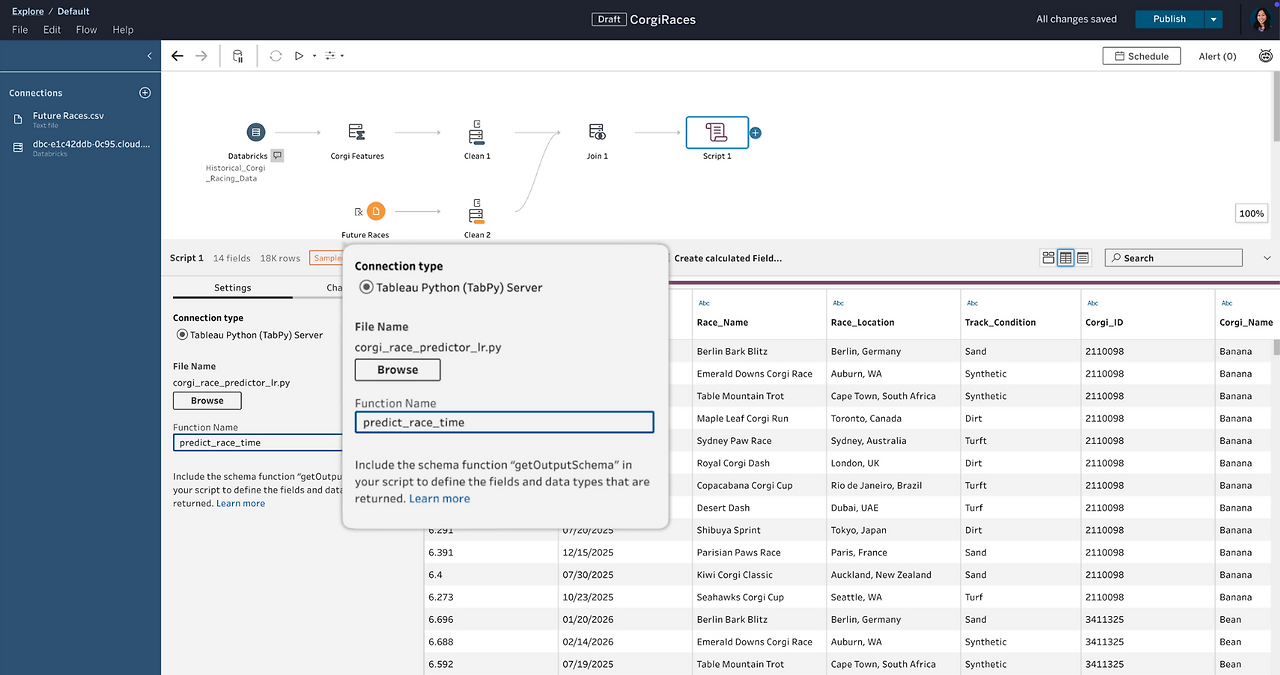The width and height of the screenshot is (1280, 675).
Task: Open the Edit menu
Action: [52, 30]
